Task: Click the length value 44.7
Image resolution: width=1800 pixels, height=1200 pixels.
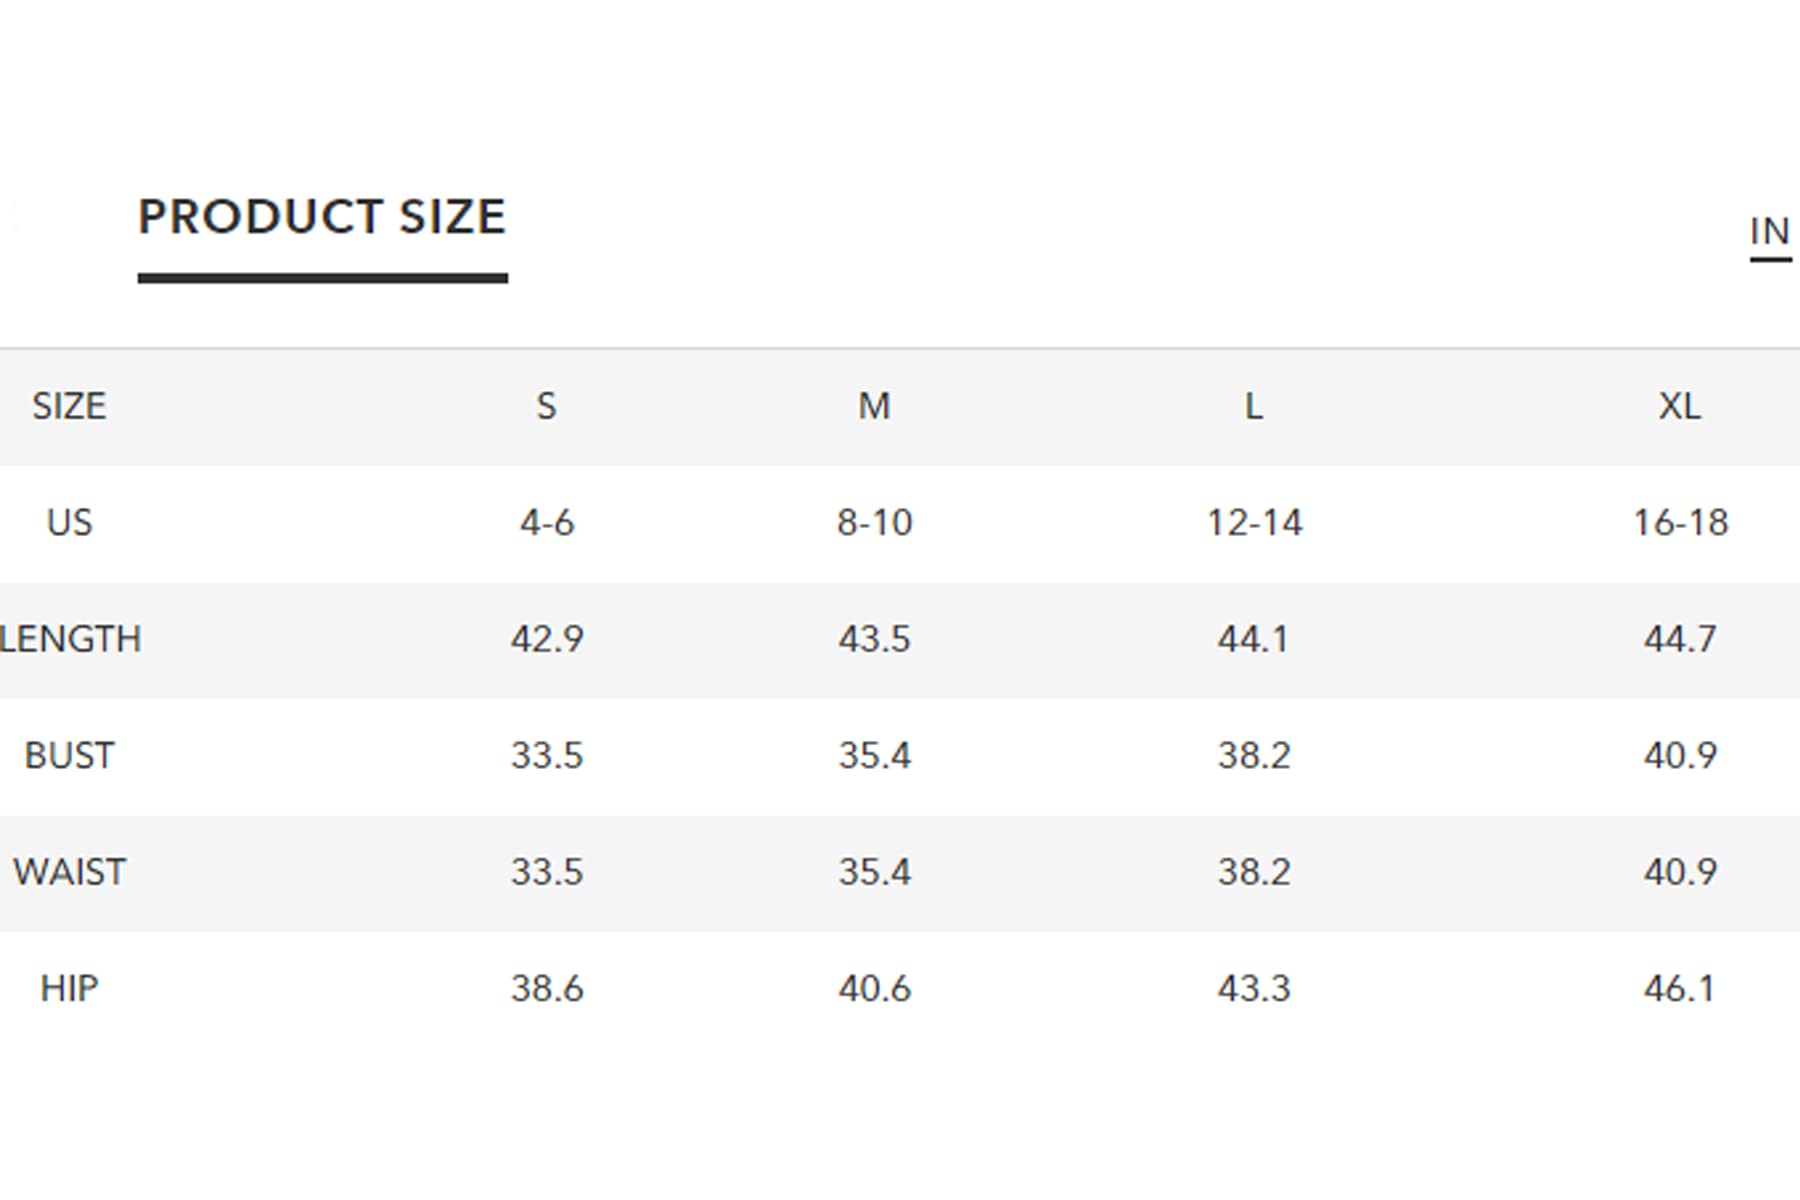Action: [x=1680, y=639]
